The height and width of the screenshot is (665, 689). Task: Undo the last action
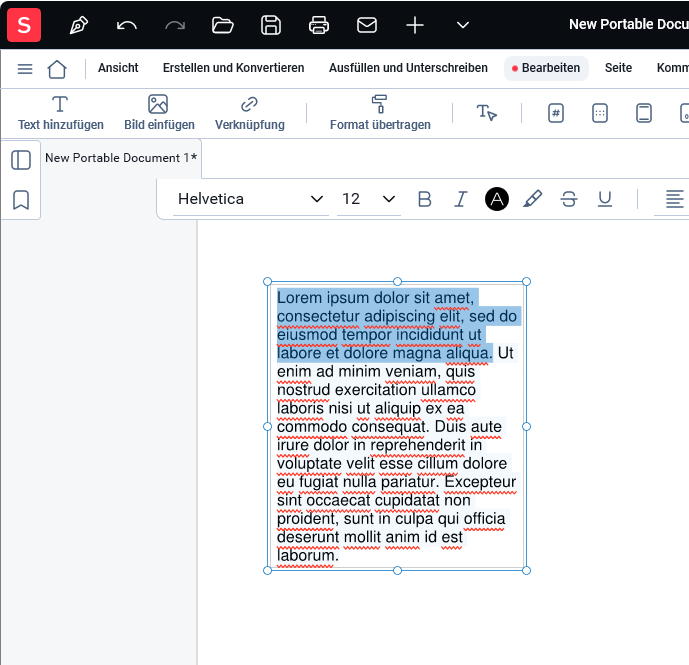click(x=127, y=25)
